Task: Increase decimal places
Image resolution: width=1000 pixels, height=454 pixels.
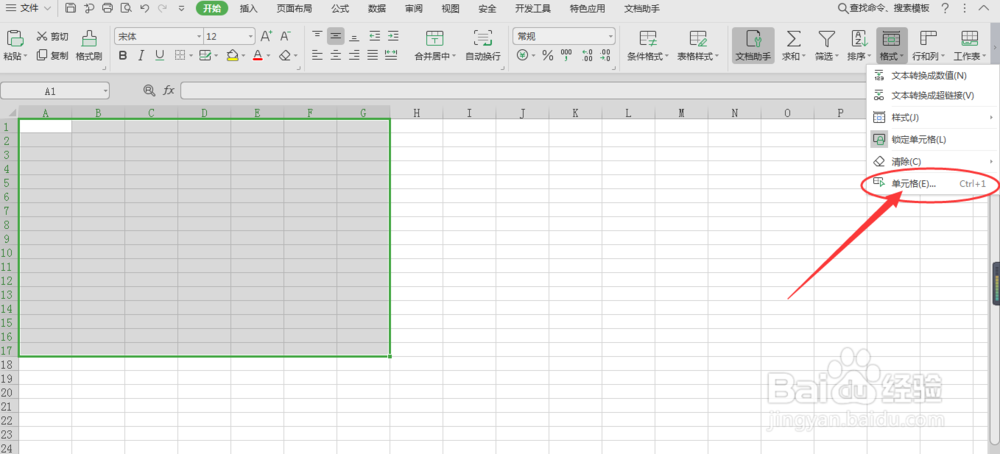Action: [x=587, y=55]
